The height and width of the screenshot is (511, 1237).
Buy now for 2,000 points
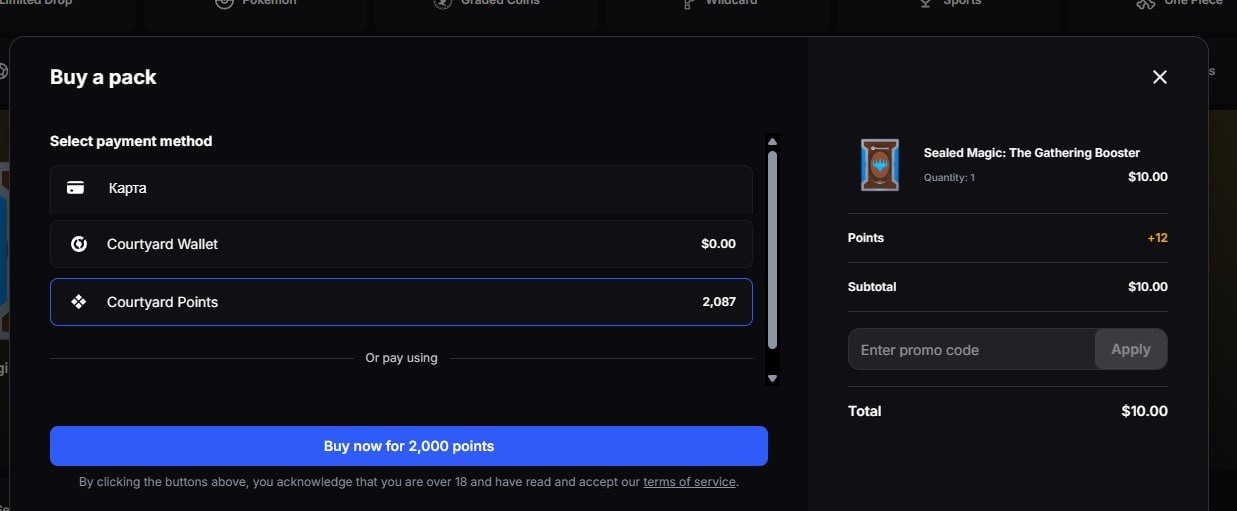[409, 446]
